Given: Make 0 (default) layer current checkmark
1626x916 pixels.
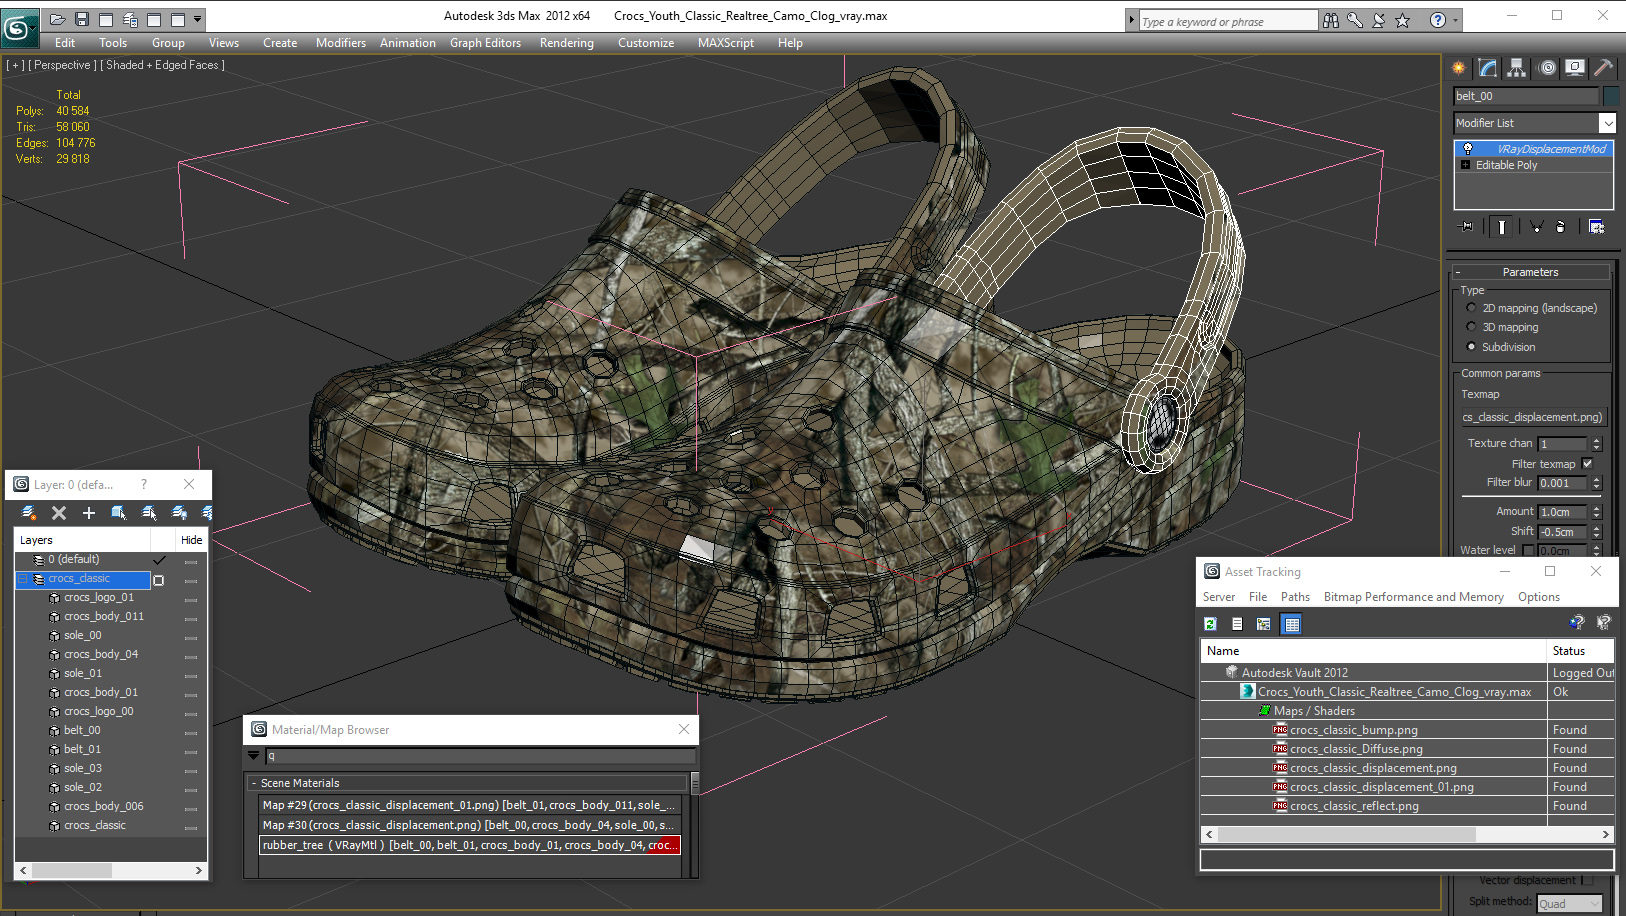Looking at the screenshot, I should tap(159, 560).
